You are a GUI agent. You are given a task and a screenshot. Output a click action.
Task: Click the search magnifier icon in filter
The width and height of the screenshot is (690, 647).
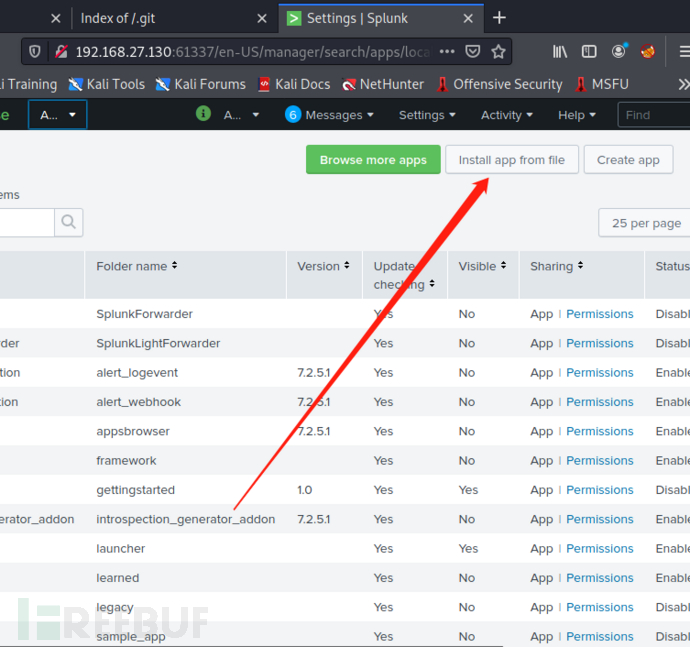point(69,222)
